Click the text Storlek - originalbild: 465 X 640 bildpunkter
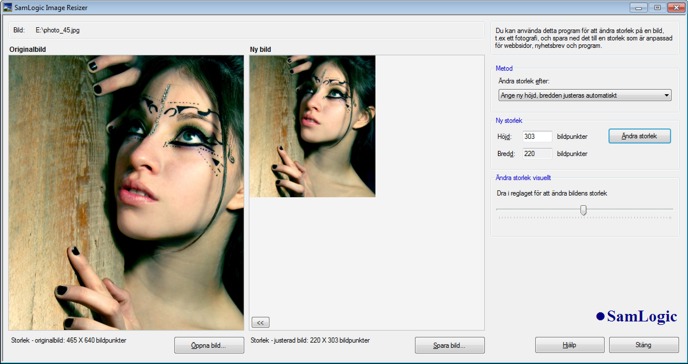688x364 pixels. pyautogui.click(x=69, y=340)
